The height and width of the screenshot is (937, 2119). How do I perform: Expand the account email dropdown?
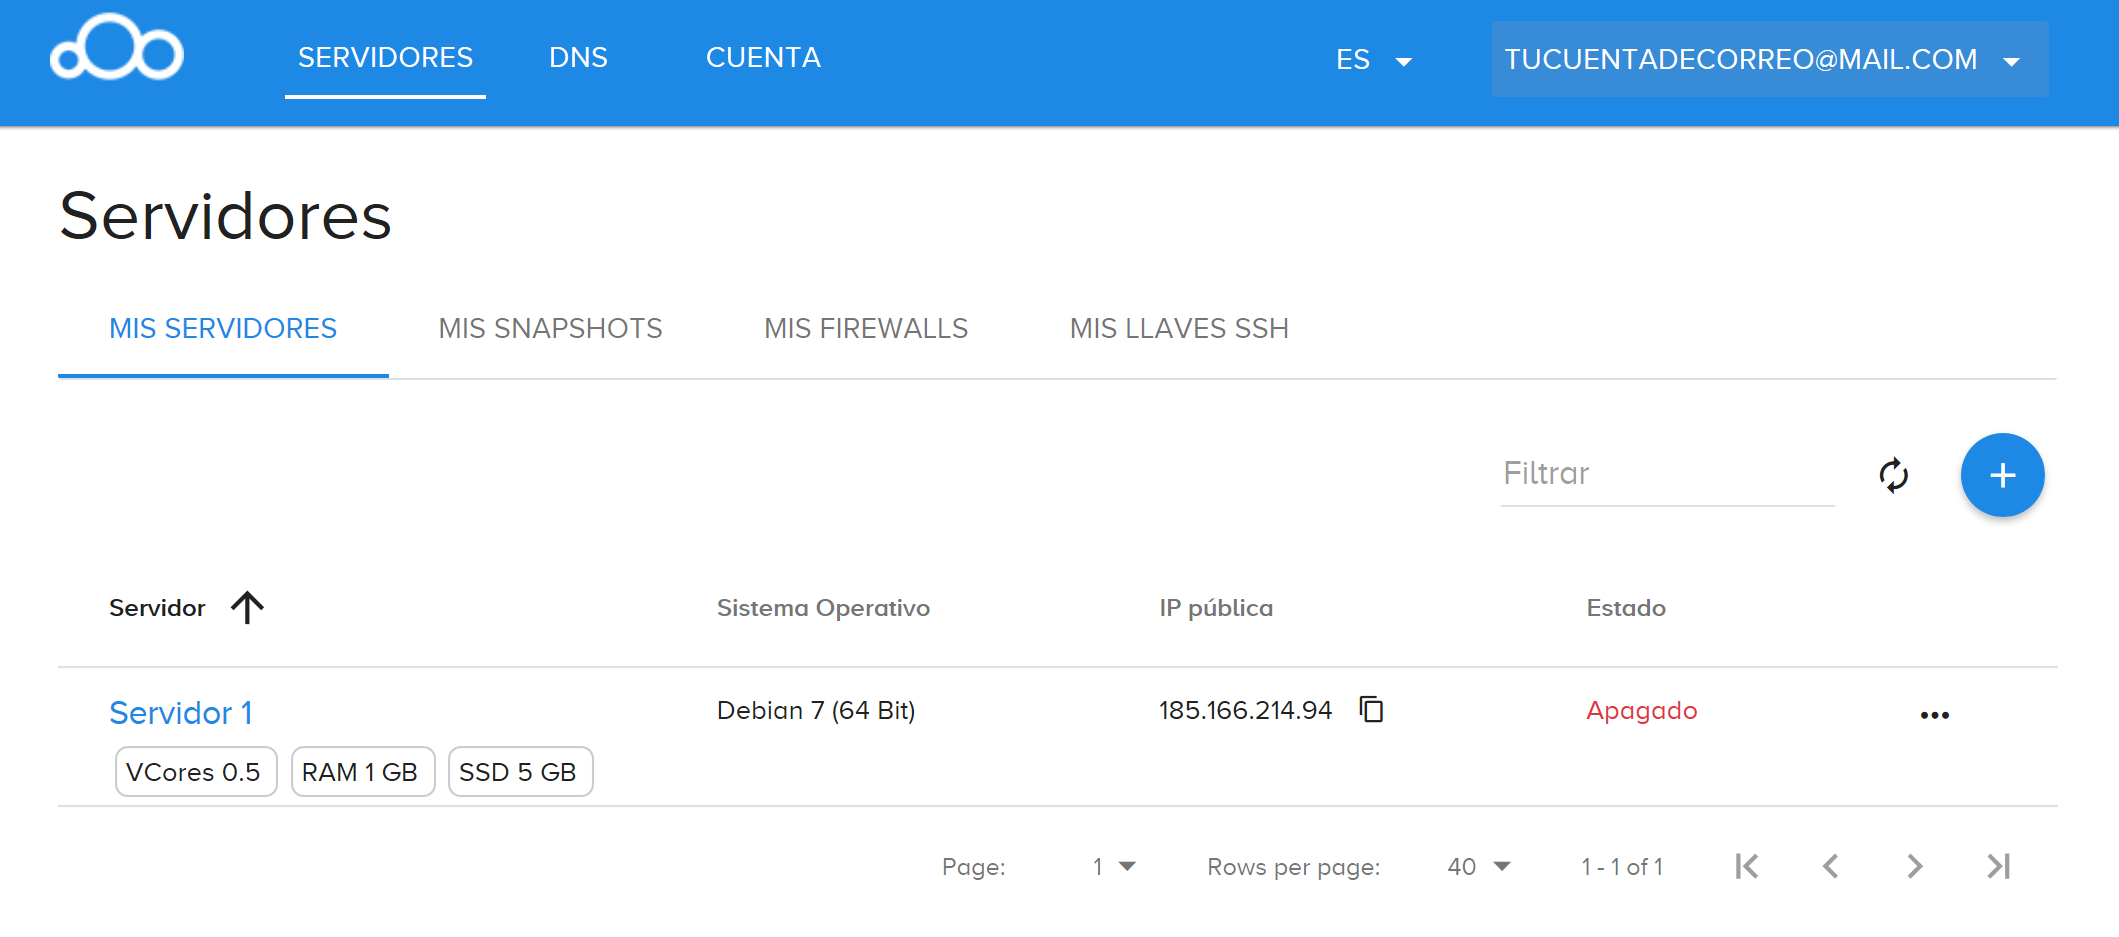[x=1770, y=59]
